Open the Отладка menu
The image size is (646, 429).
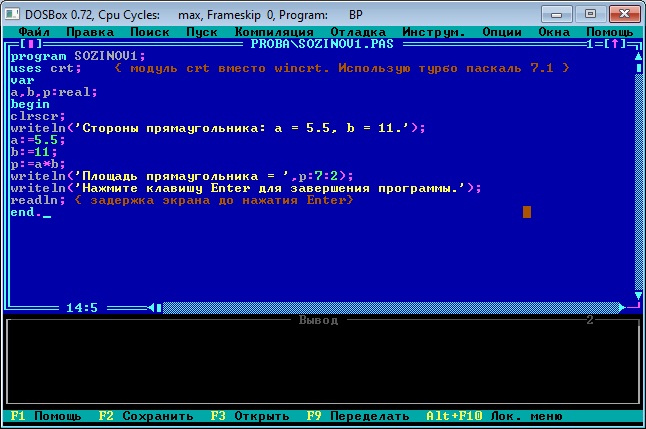pos(358,32)
